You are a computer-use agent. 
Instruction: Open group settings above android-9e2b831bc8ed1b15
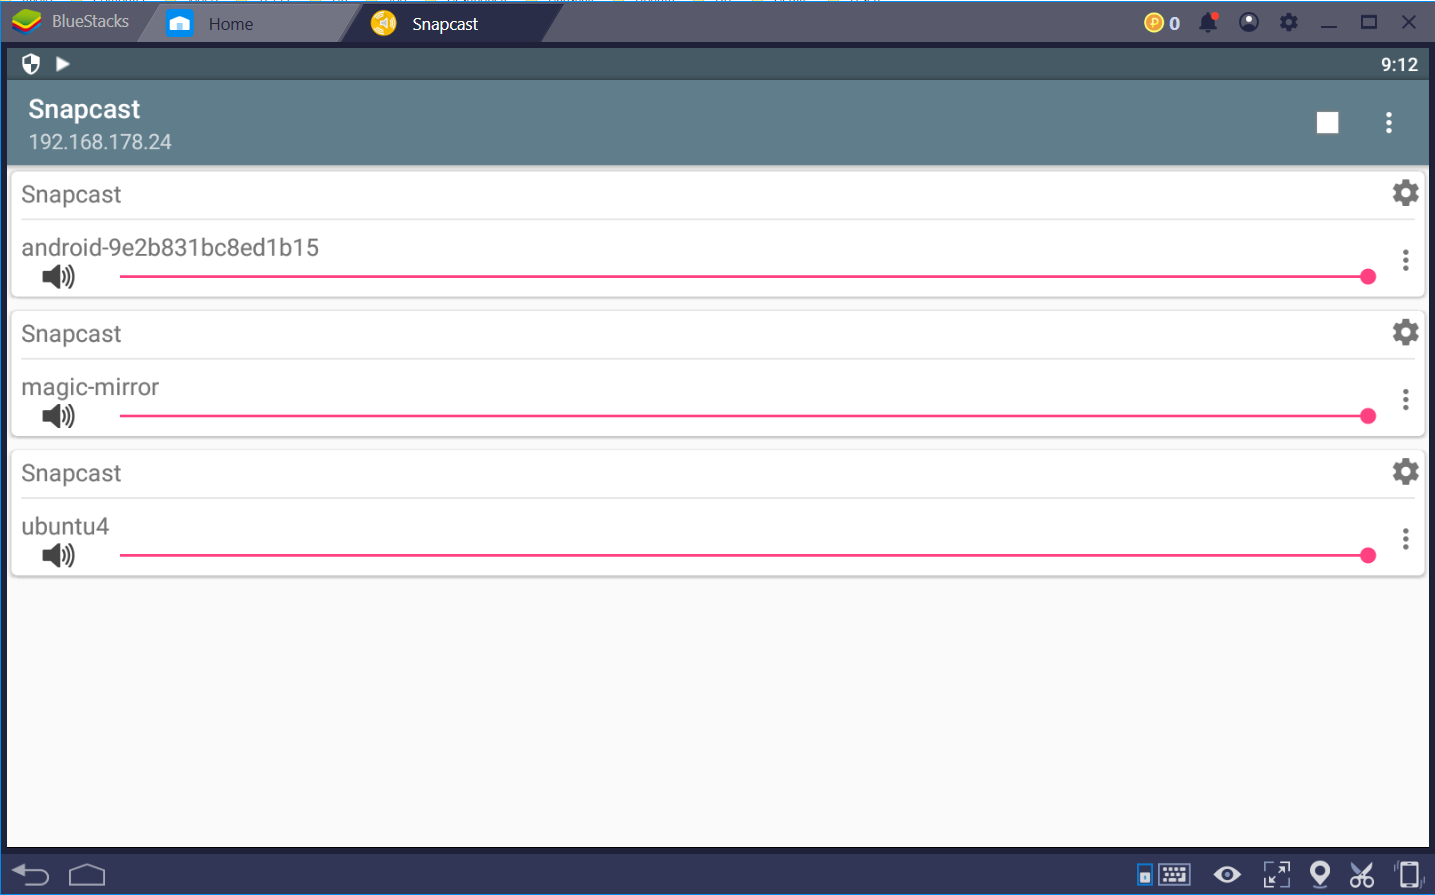[1405, 193]
